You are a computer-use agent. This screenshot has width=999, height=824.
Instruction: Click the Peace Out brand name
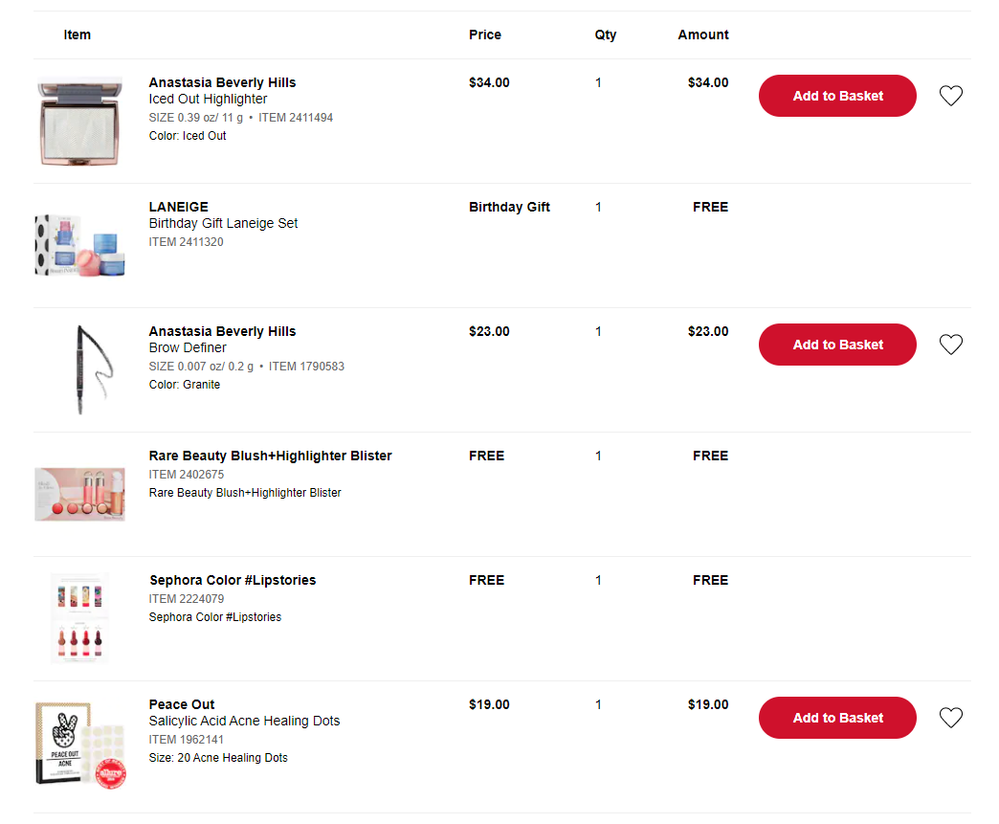tap(181, 704)
